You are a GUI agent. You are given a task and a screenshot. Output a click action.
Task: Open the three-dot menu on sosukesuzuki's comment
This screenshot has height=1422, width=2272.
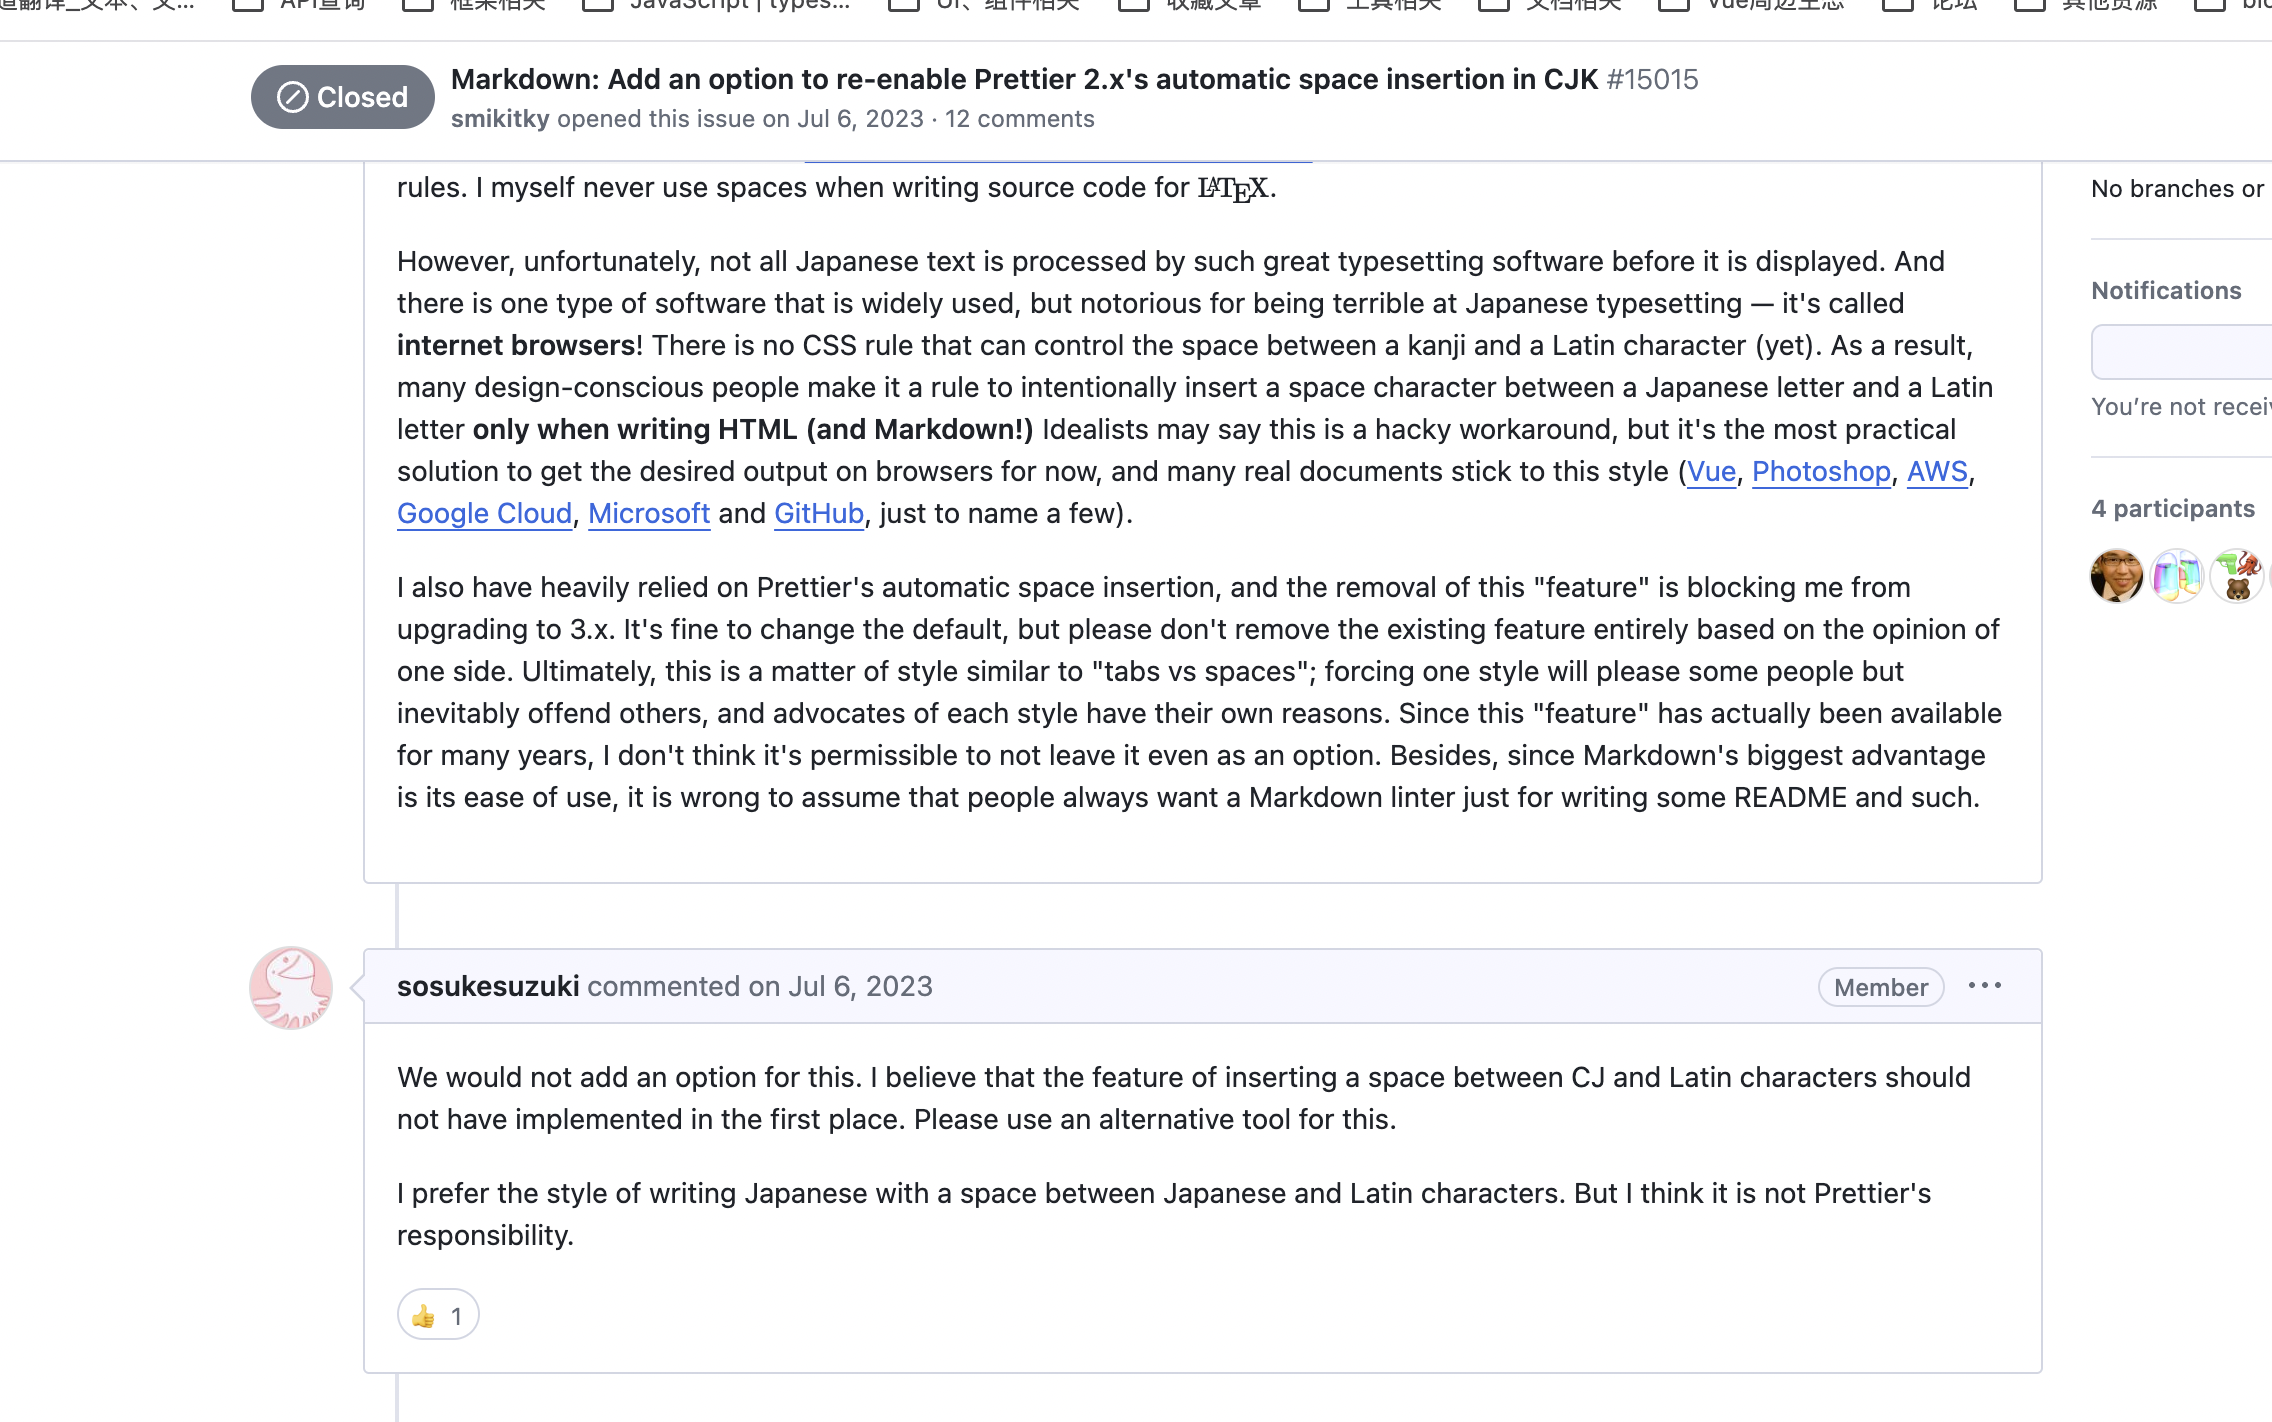pyautogui.click(x=1984, y=986)
